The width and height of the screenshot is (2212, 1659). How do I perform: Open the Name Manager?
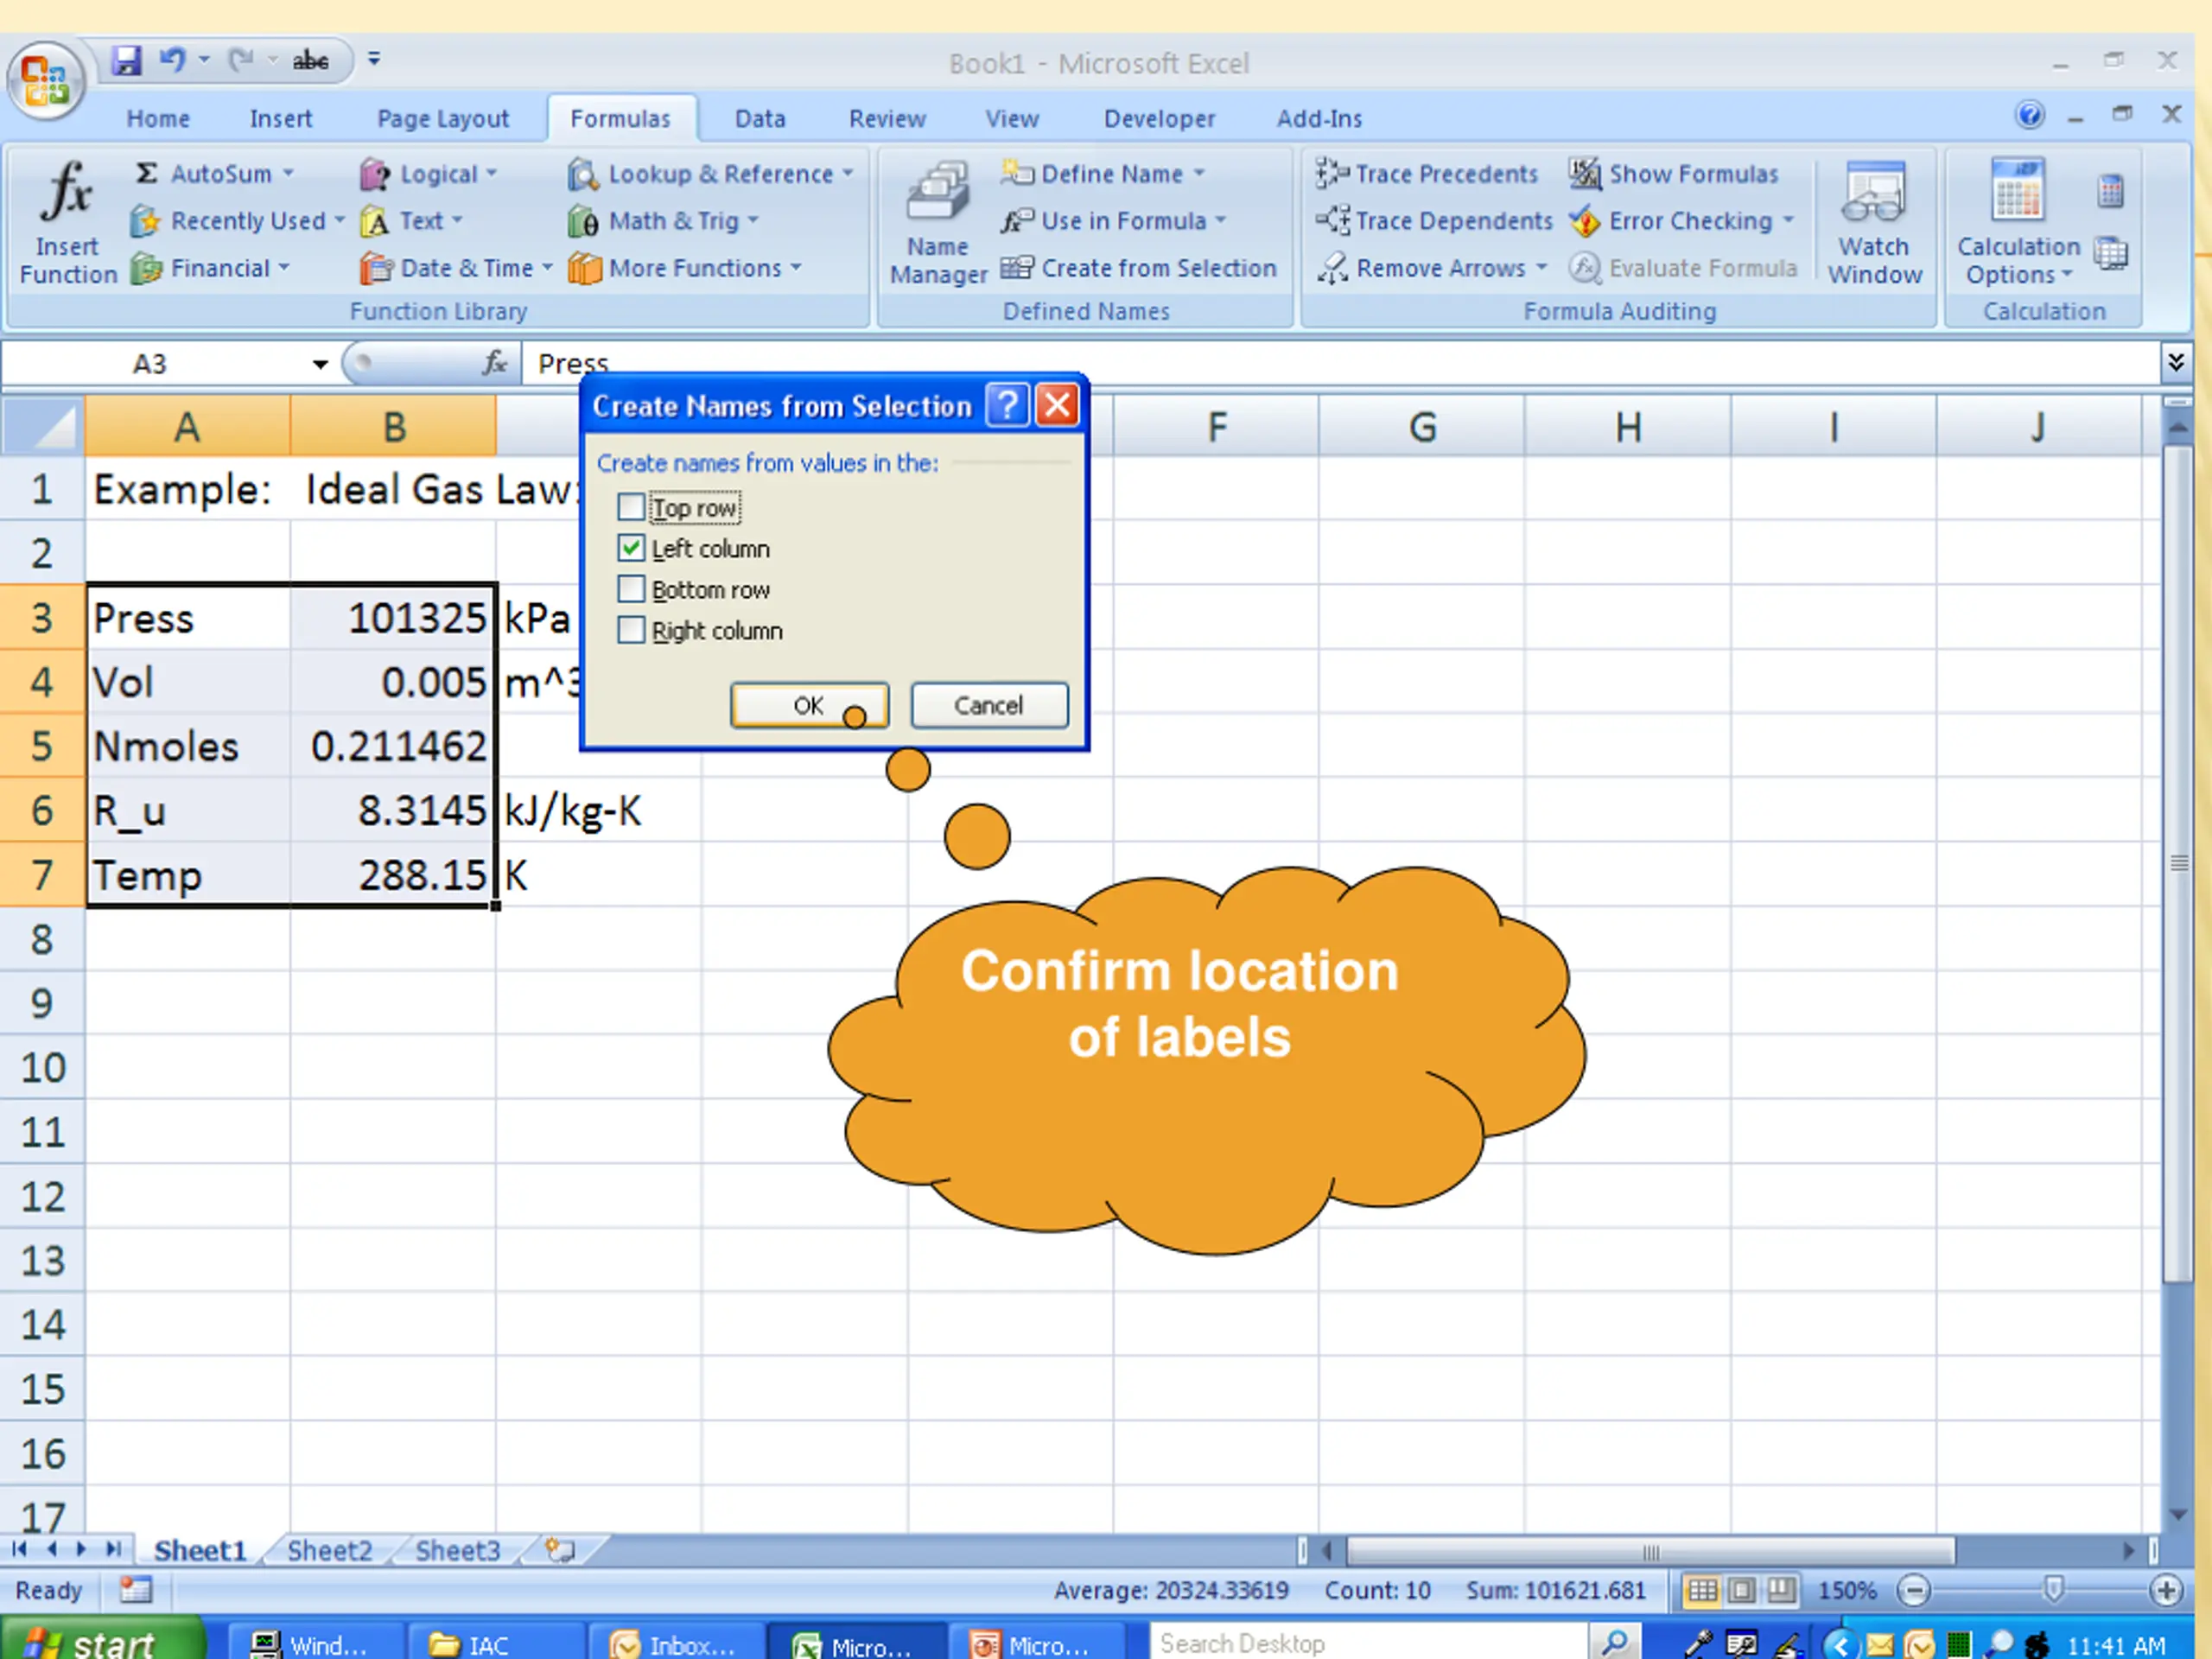(x=938, y=222)
